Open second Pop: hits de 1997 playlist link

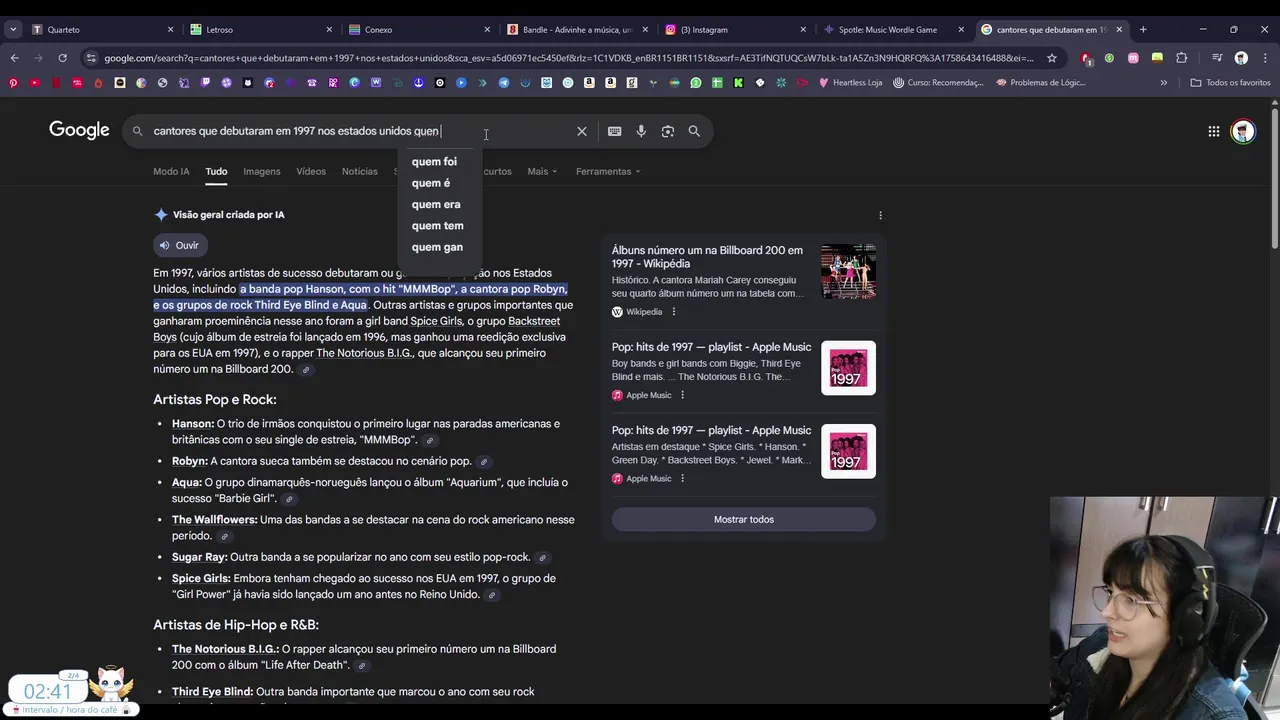(x=711, y=430)
